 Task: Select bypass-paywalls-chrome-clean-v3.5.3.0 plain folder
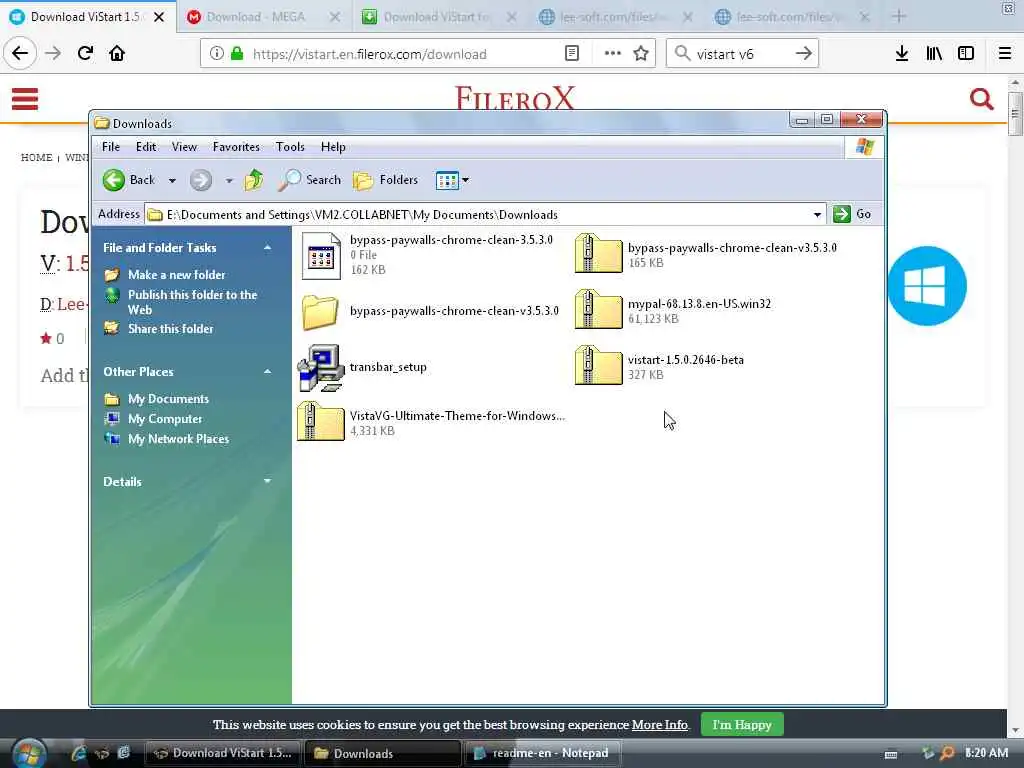(x=319, y=312)
